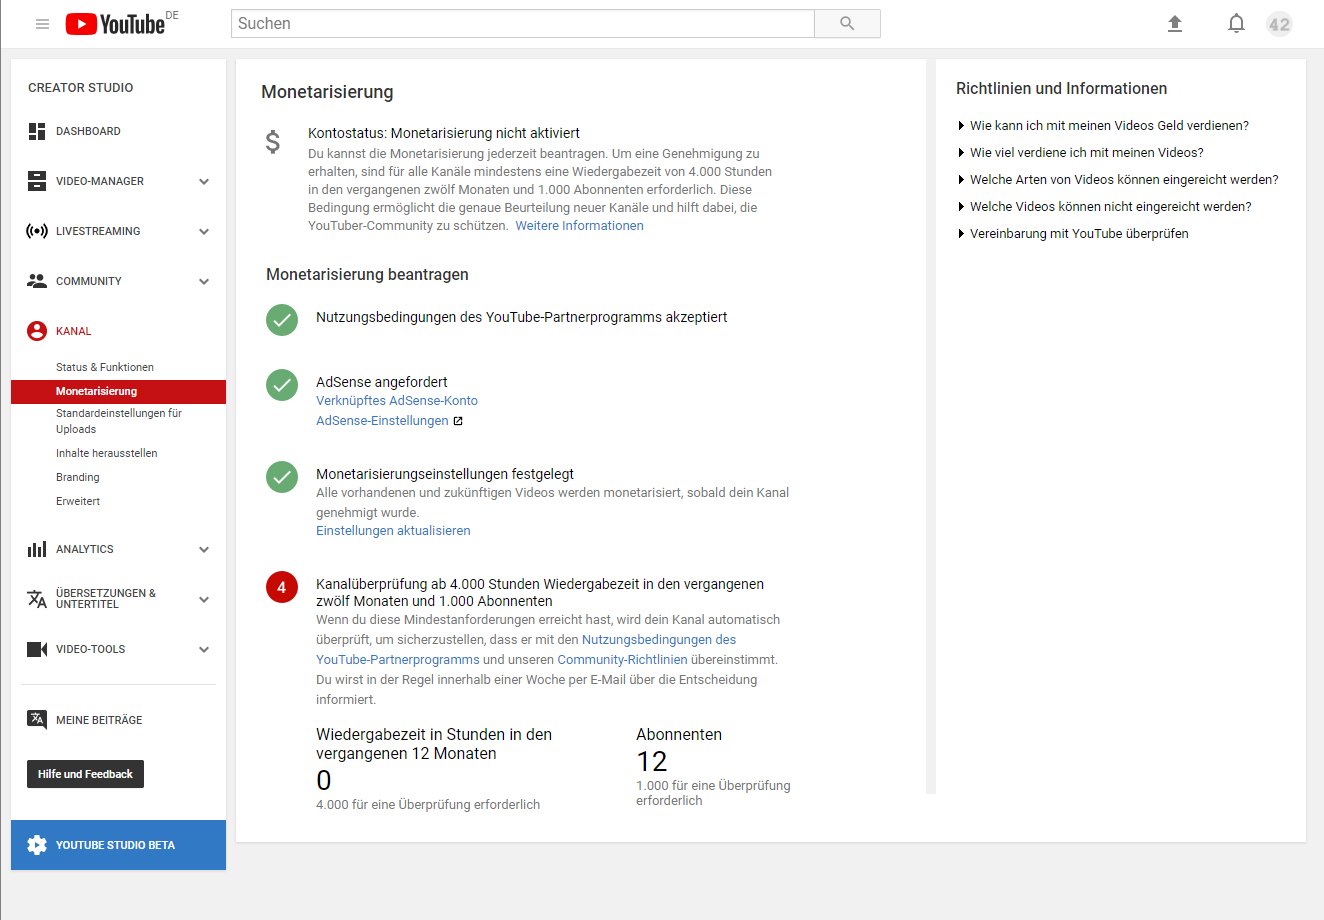Image resolution: width=1324 pixels, height=920 pixels.
Task: Open the account avatar menu
Action: pyautogui.click(x=1279, y=24)
